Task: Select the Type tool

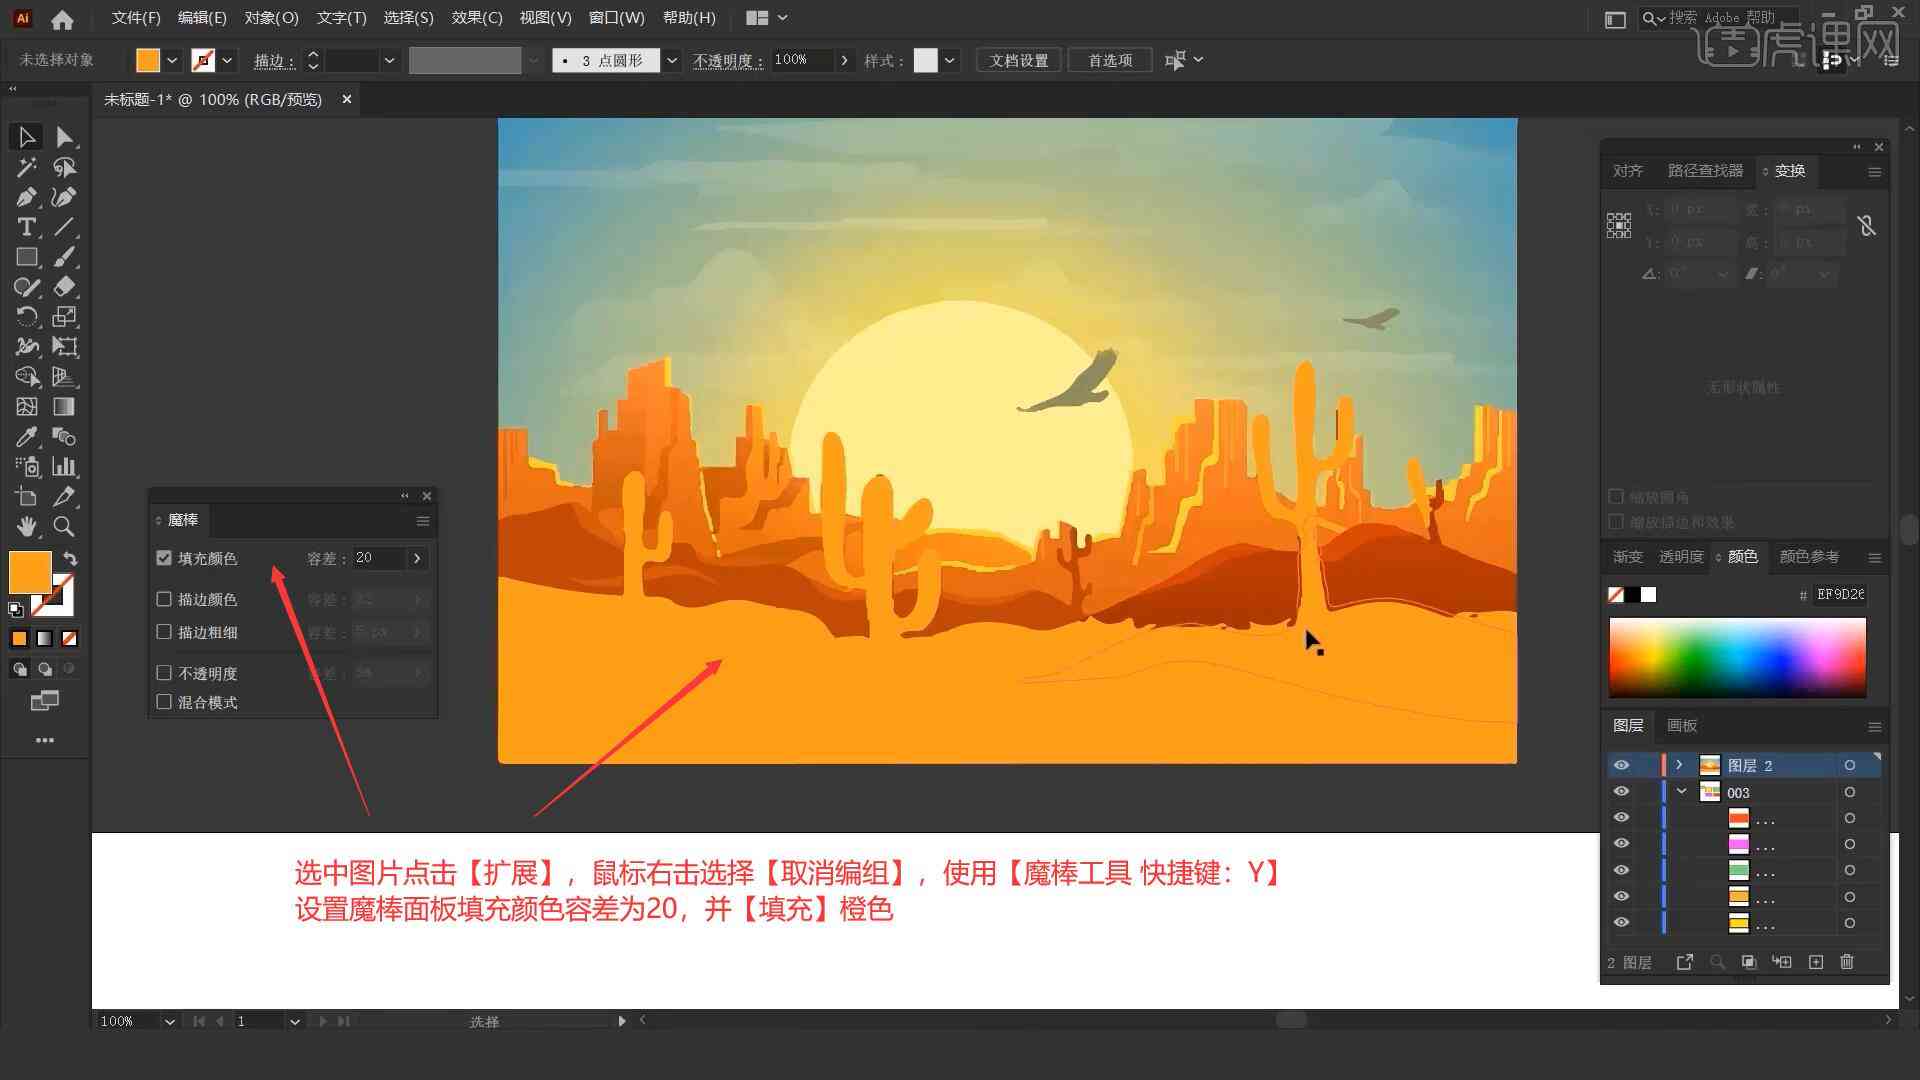Action: click(x=24, y=227)
